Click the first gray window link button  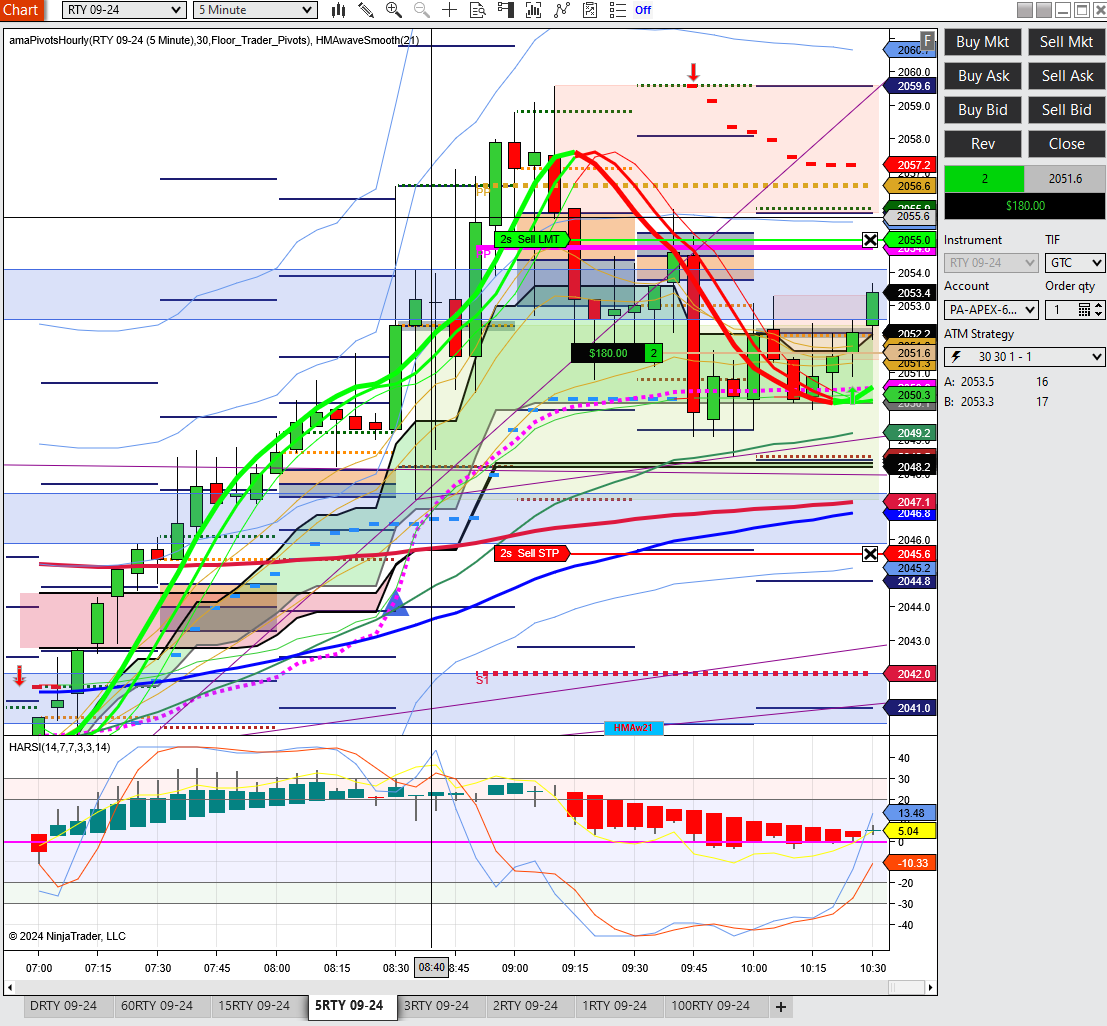click(x=1025, y=10)
